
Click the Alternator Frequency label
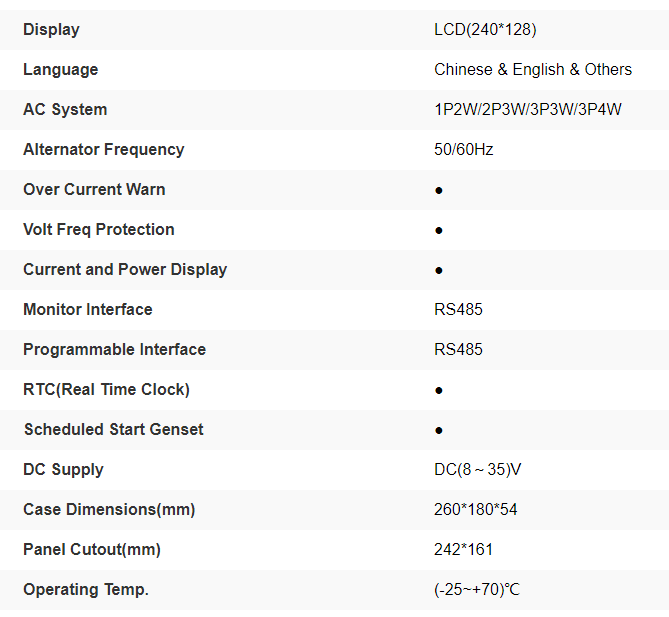pyautogui.click(x=103, y=150)
